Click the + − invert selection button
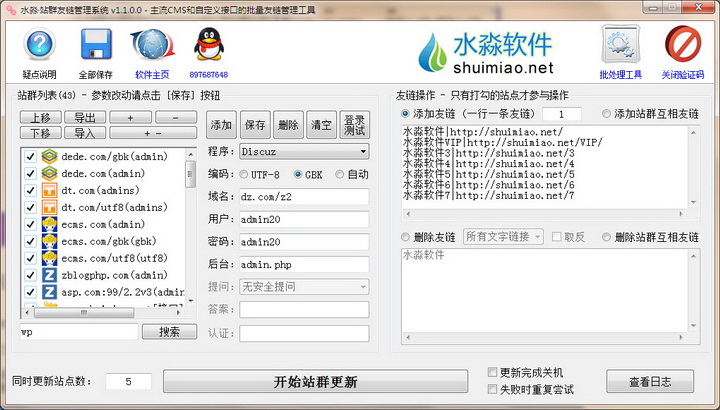 (x=153, y=133)
